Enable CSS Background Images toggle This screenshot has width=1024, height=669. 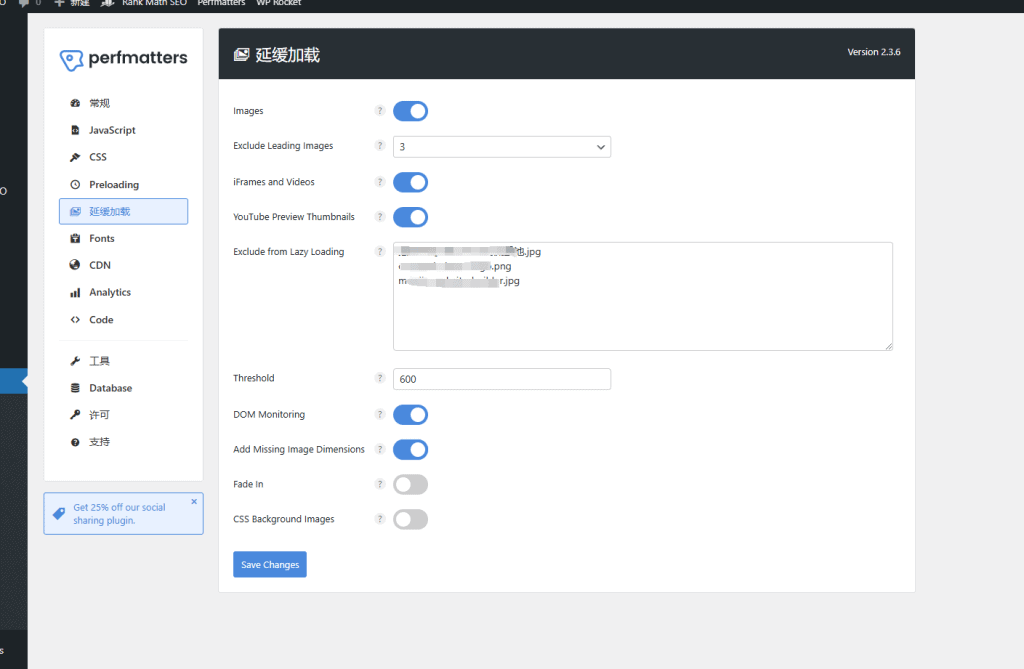pos(410,519)
